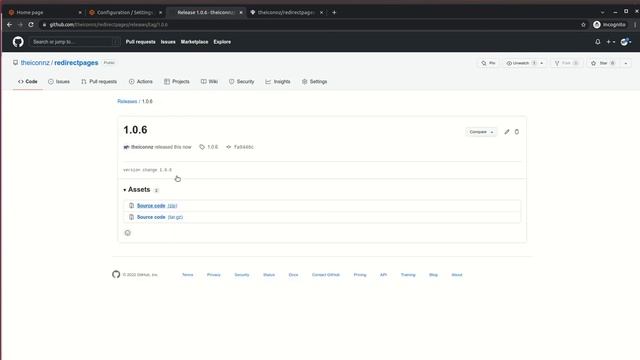Open footer Training link
The image size is (640, 360).
point(408,275)
